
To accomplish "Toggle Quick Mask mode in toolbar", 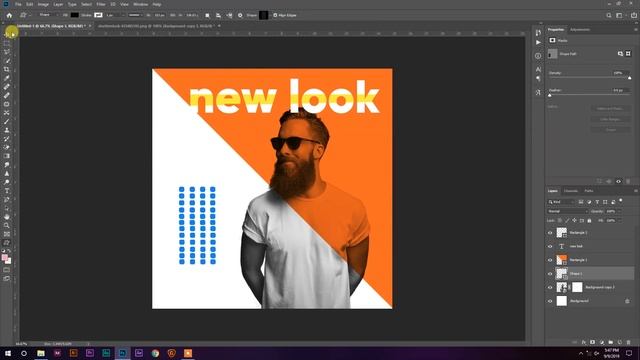I will pyautogui.click(x=7, y=270).
